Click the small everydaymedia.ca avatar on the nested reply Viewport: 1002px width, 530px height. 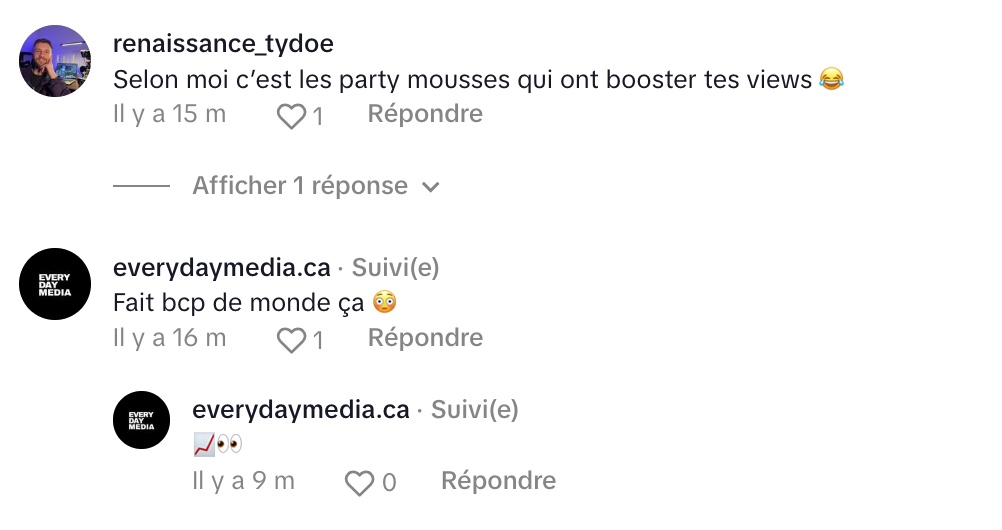141,420
